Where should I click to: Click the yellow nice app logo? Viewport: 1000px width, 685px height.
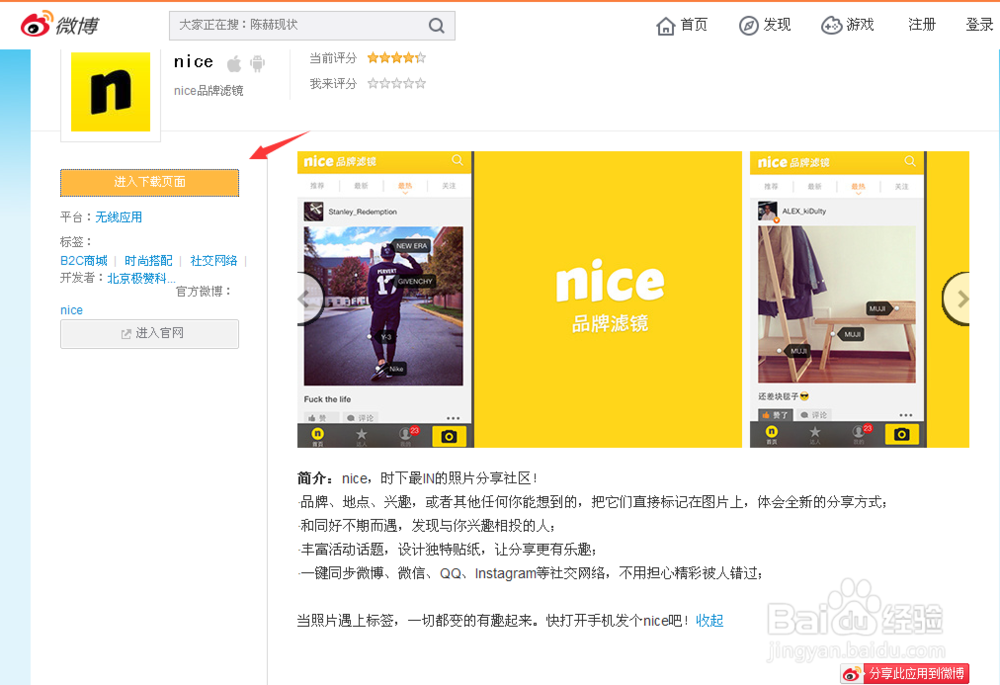tap(110, 92)
